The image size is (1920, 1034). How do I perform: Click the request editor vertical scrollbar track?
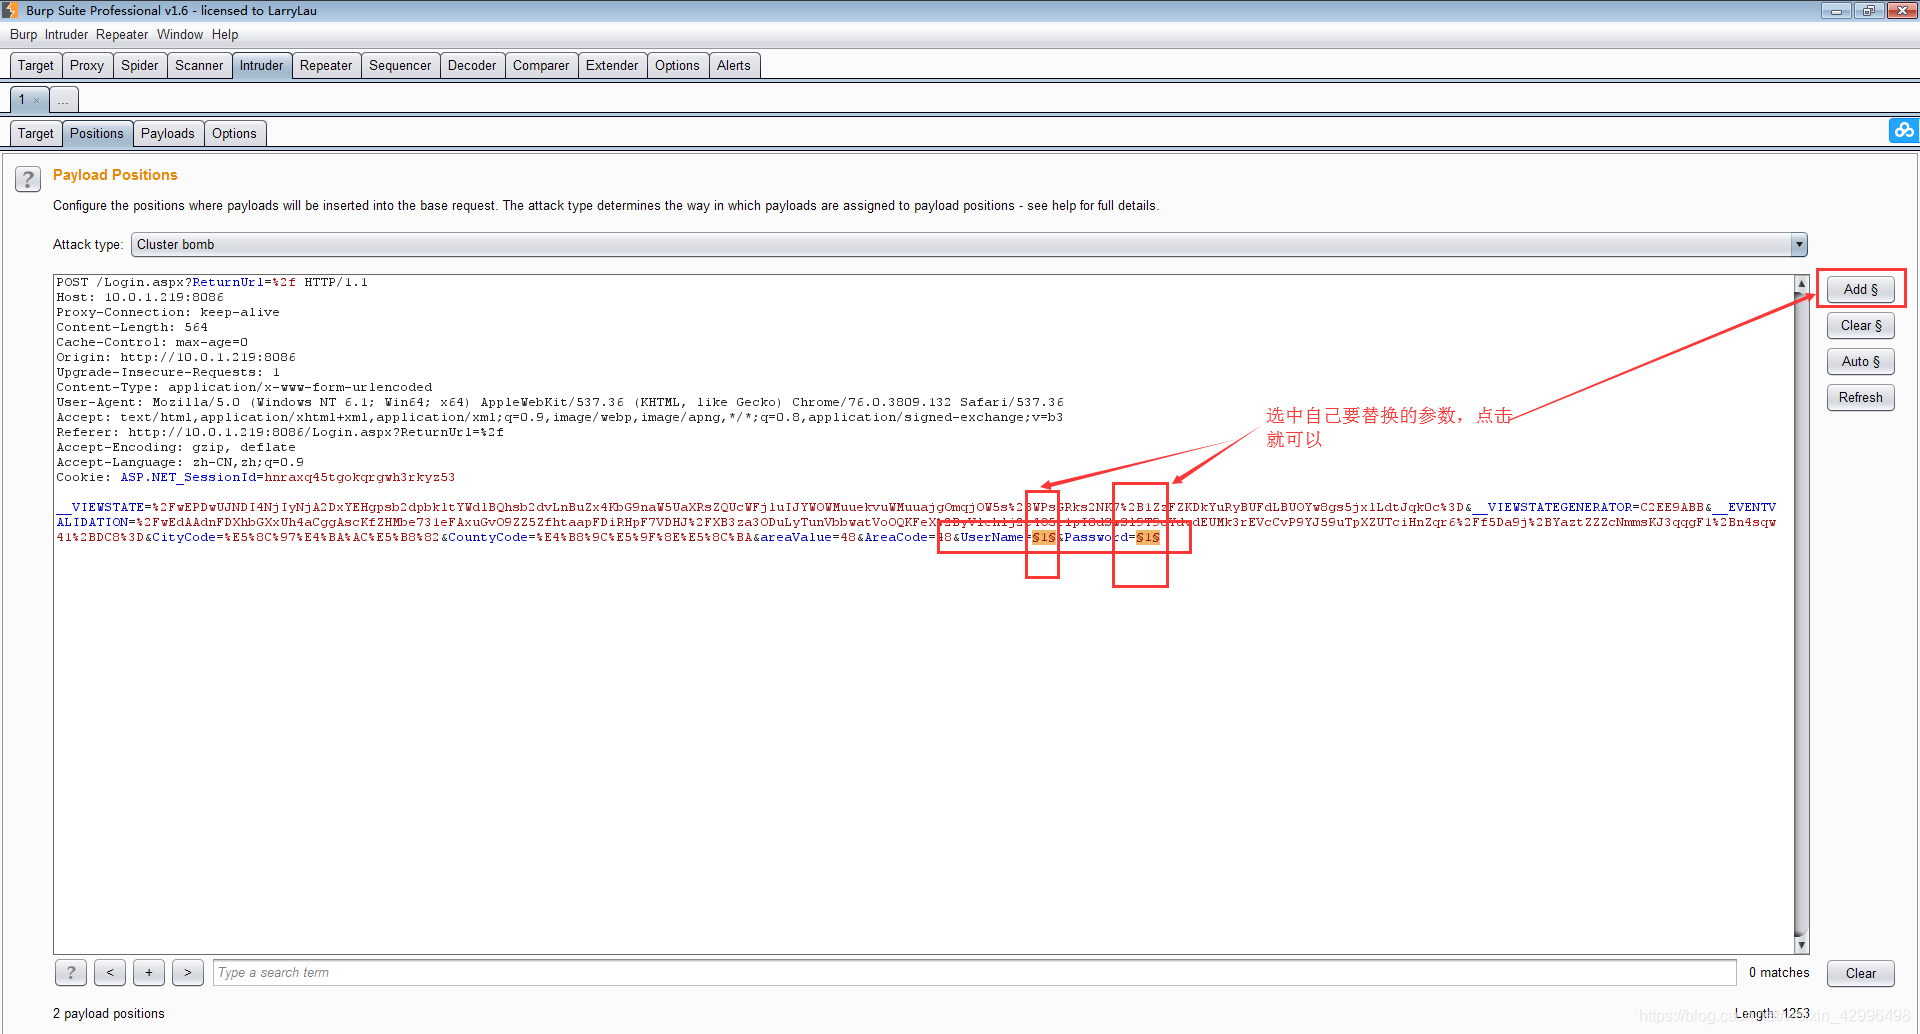pyautogui.click(x=1802, y=614)
